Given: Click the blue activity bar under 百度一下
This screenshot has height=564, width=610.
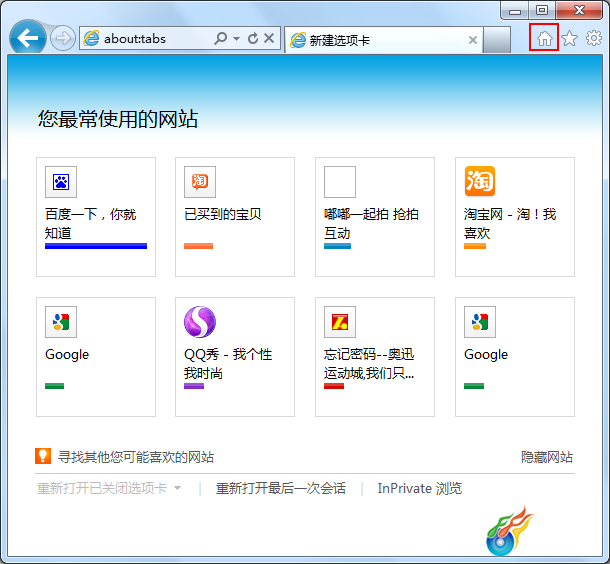Looking at the screenshot, I should pos(96,246).
